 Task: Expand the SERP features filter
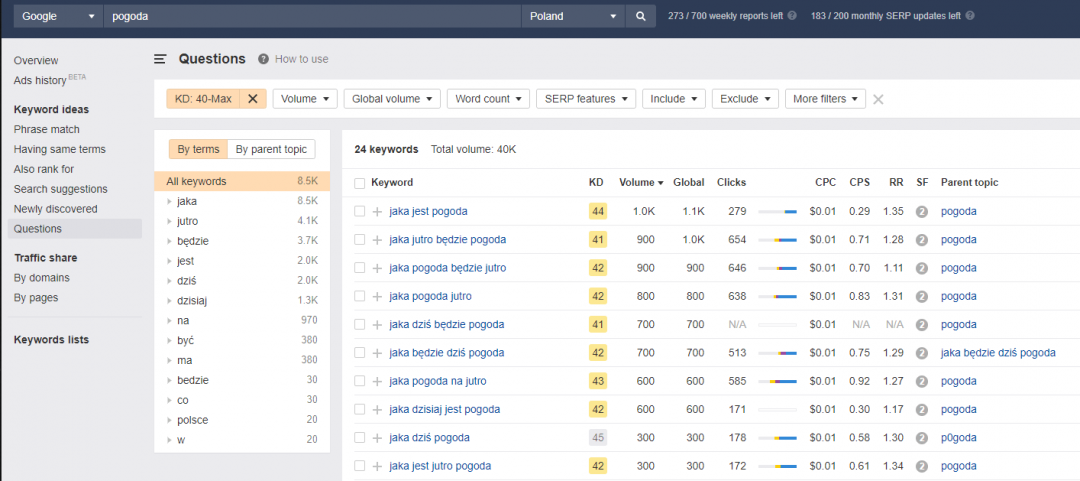(585, 99)
